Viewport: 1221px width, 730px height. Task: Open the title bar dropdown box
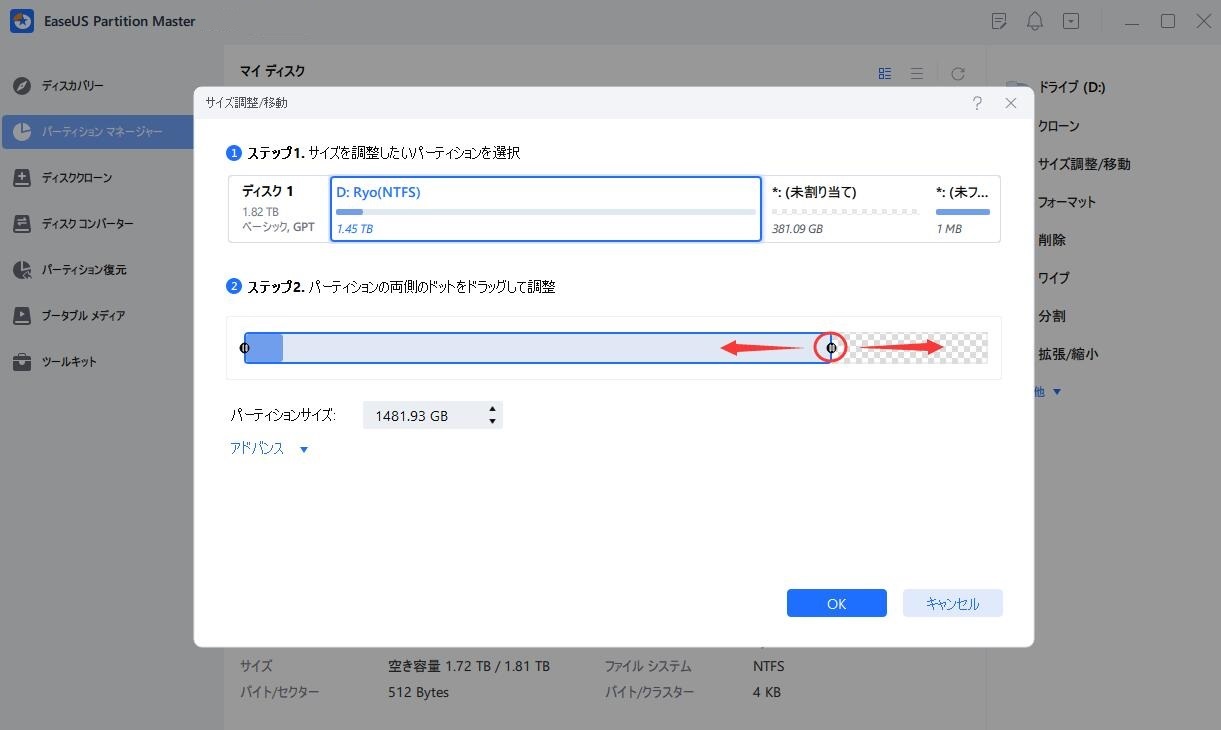point(1071,20)
